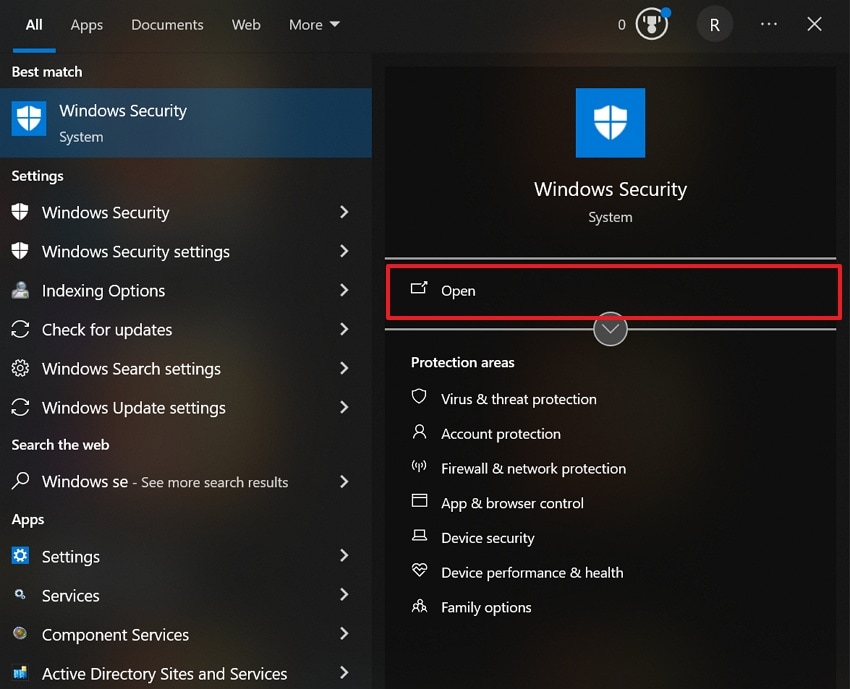Click the R account avatar
This screenshot has height=689, width=850.
click(x=714, y=24)
